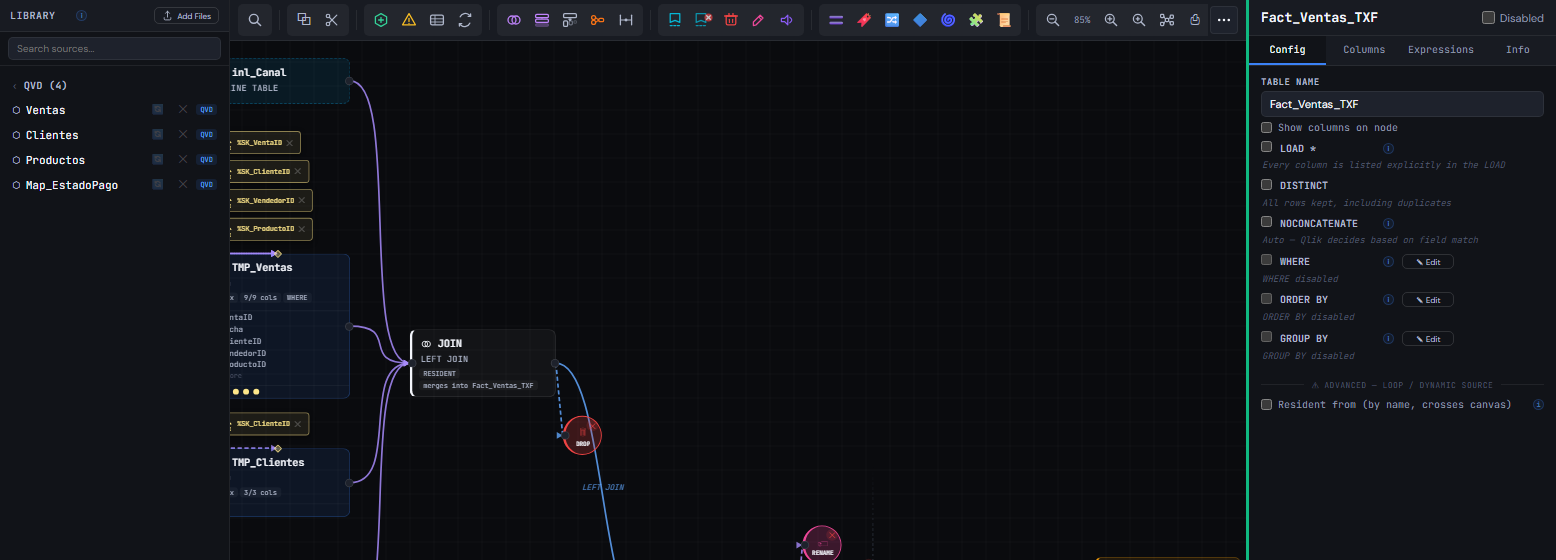
Task: Click the red tag icon
Action: [864, 20]
